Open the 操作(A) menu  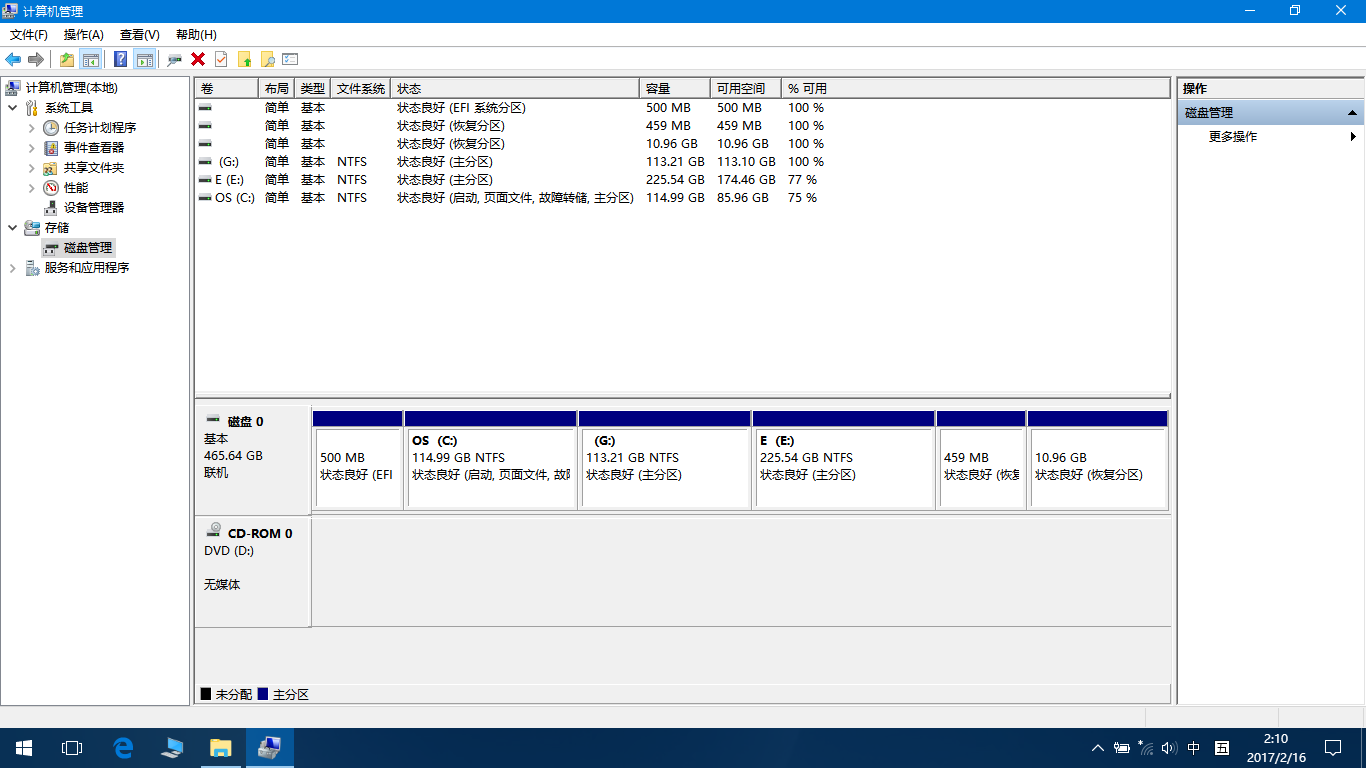[x=84, y=35]
